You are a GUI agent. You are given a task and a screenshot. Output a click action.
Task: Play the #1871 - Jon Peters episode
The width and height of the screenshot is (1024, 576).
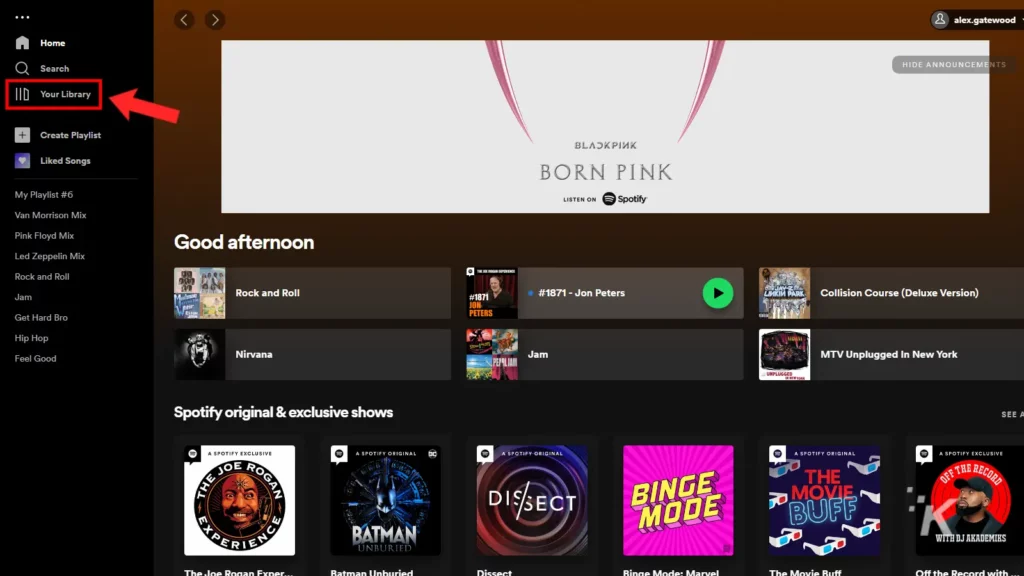(x=718, y=293)
